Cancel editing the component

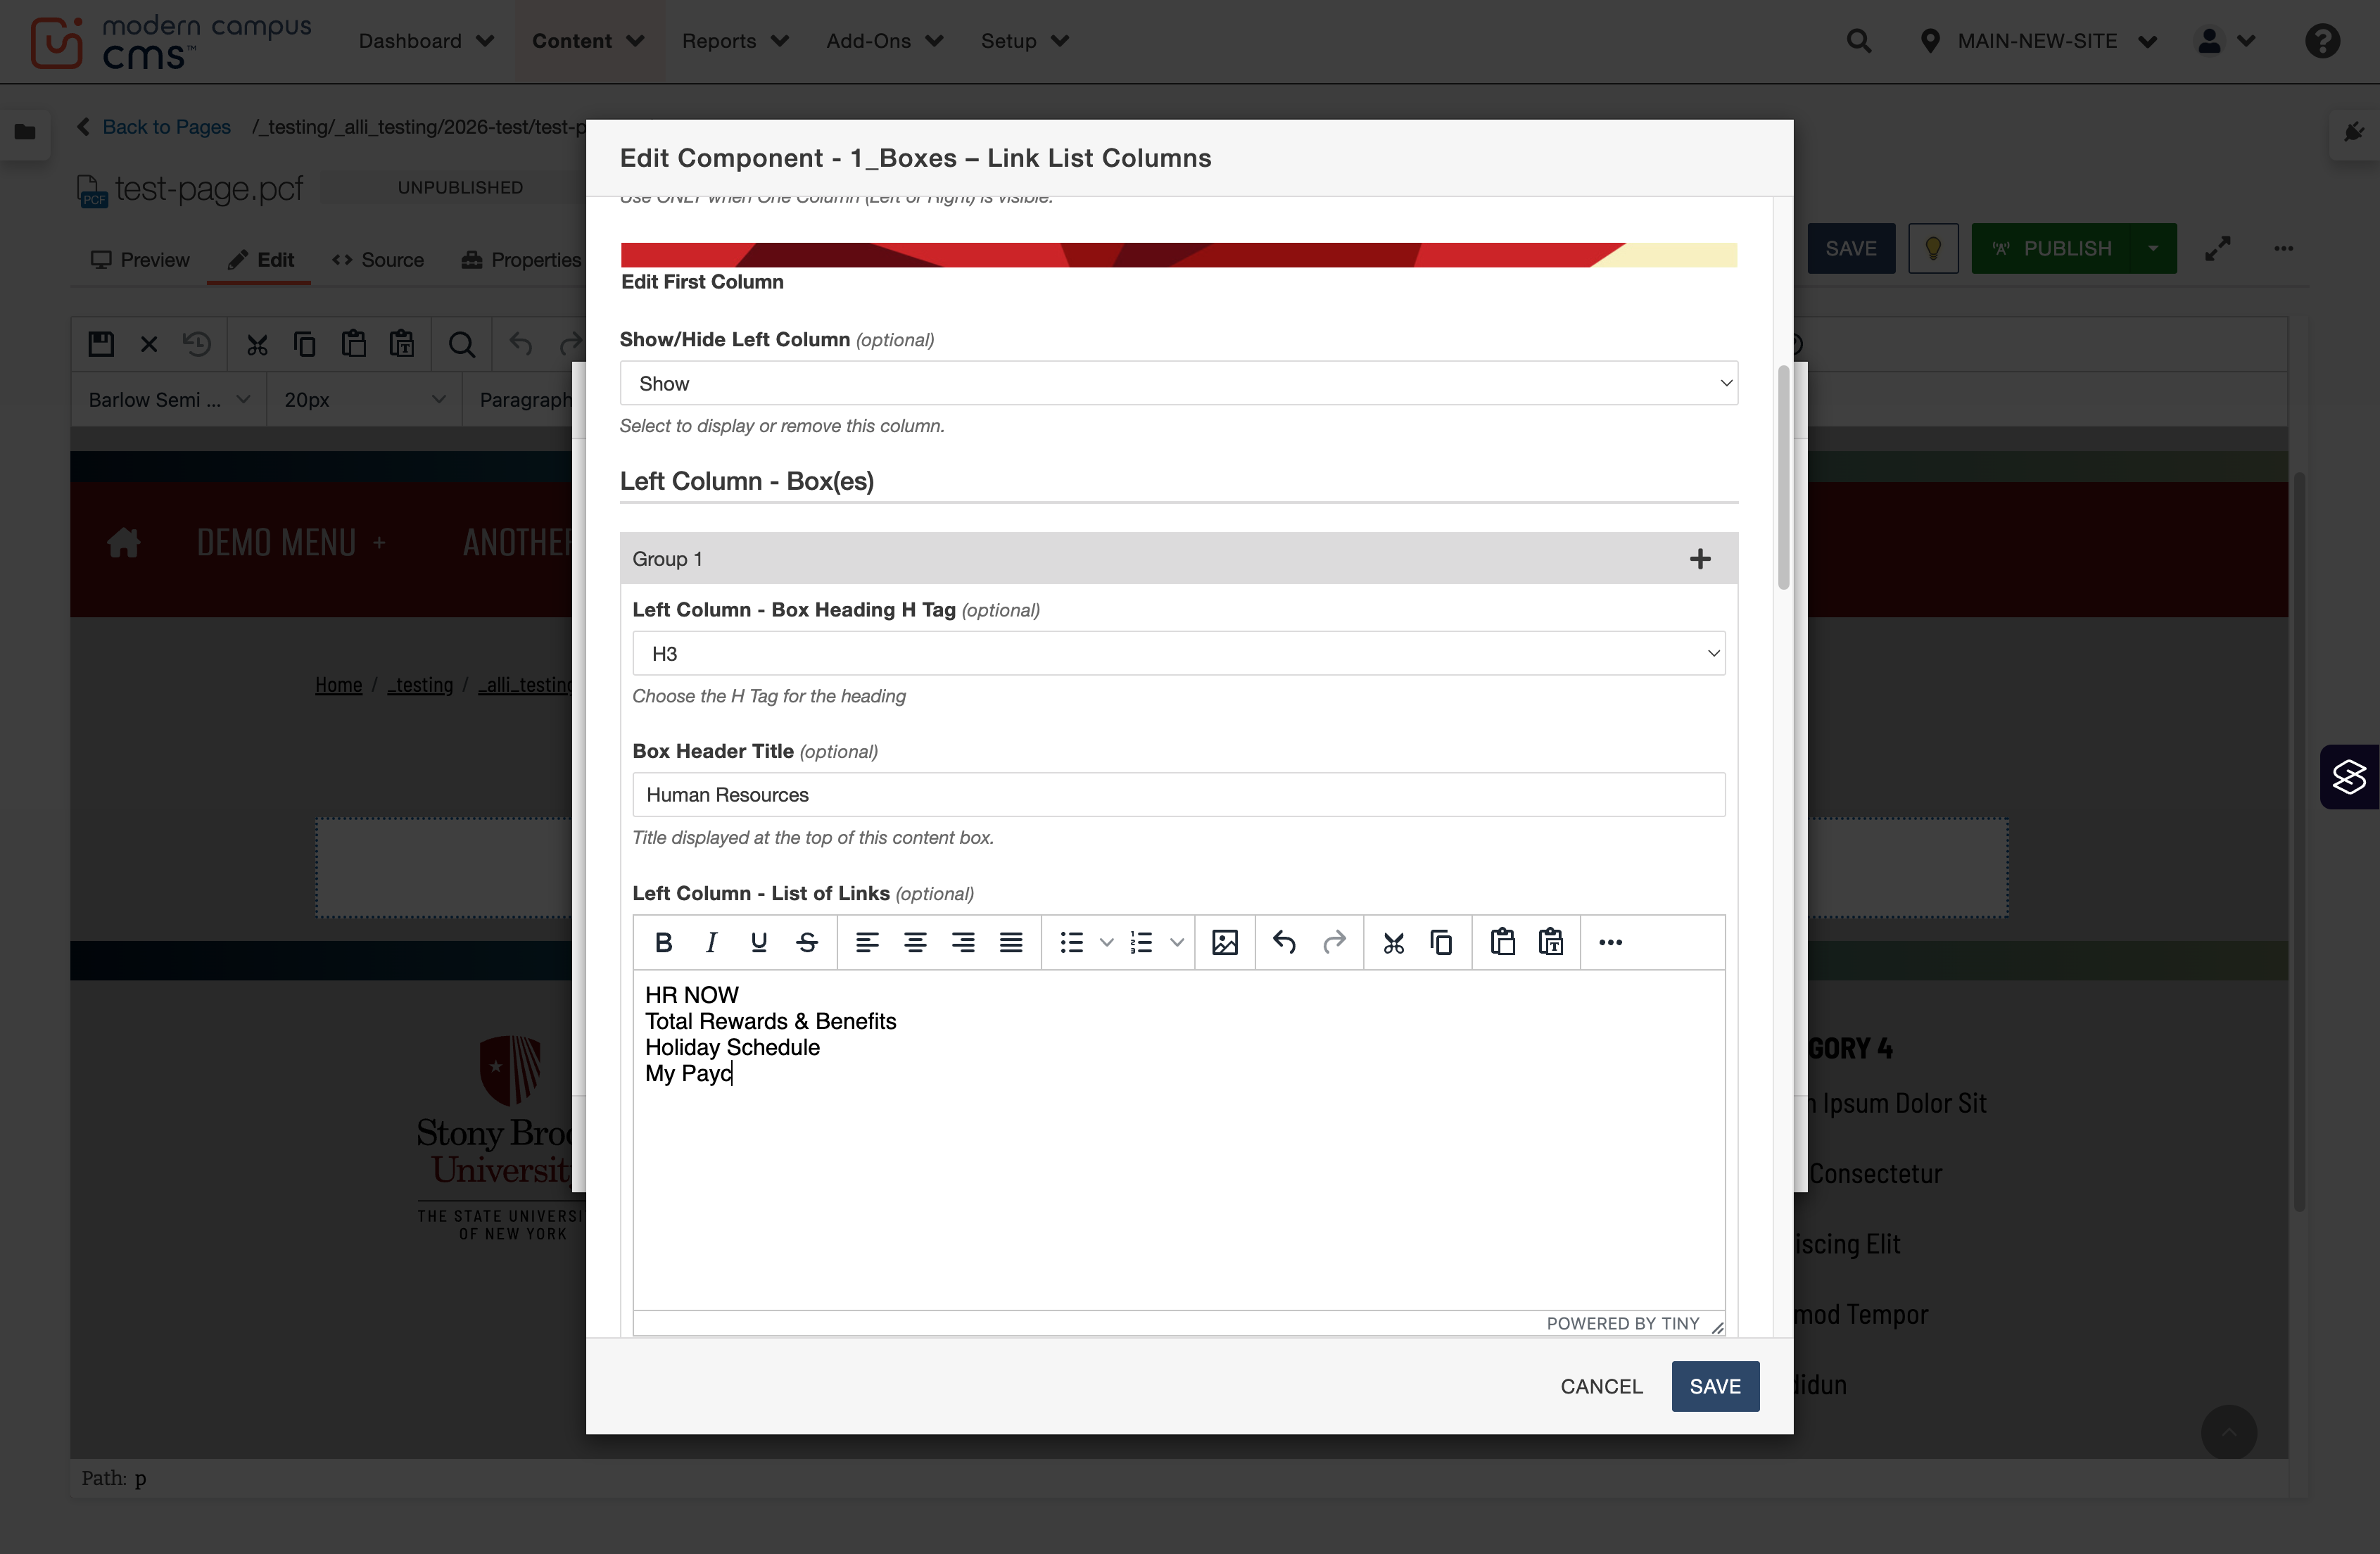[x=1601, y=1386]
